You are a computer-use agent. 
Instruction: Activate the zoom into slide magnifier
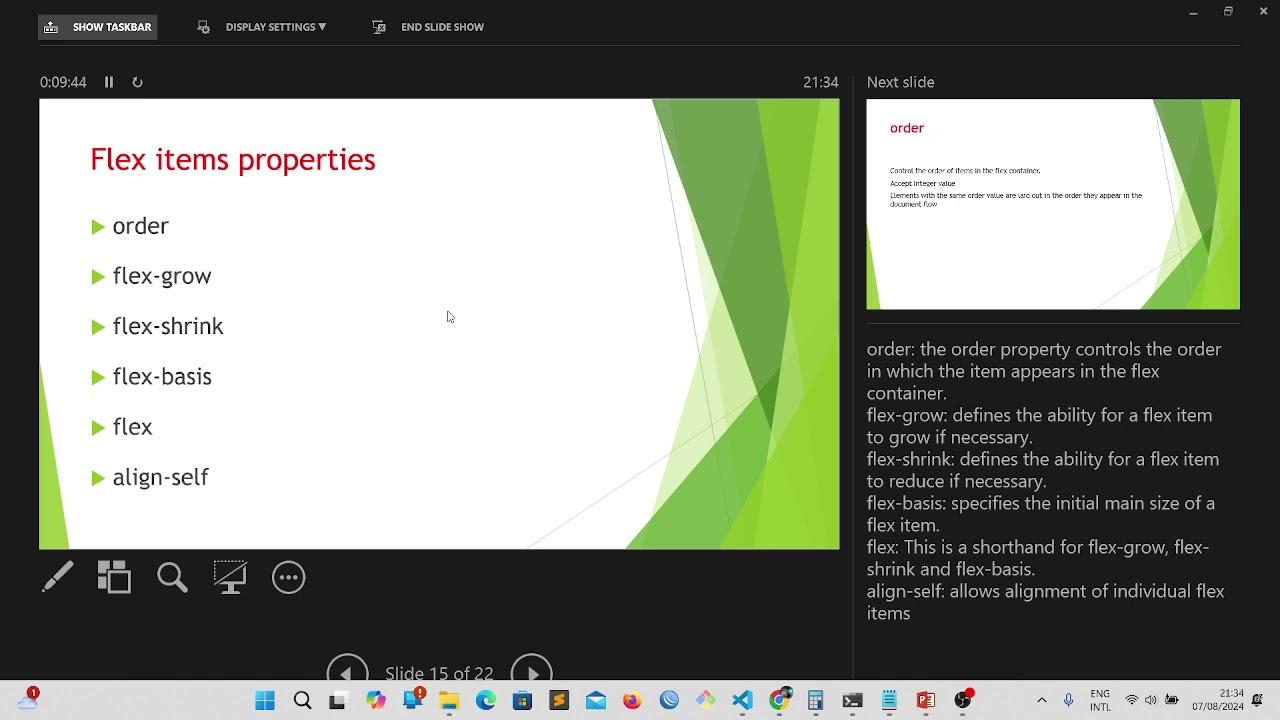[x=172, y=577]
